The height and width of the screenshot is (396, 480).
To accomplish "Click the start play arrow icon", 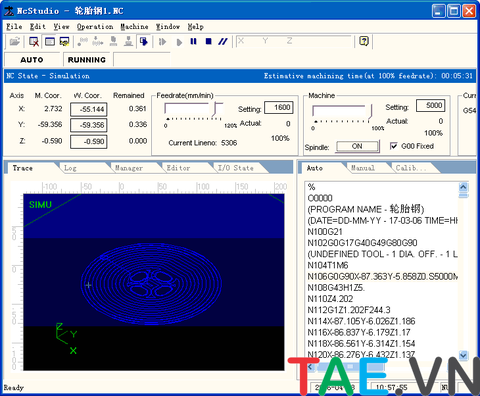I will tap(179, 42).
